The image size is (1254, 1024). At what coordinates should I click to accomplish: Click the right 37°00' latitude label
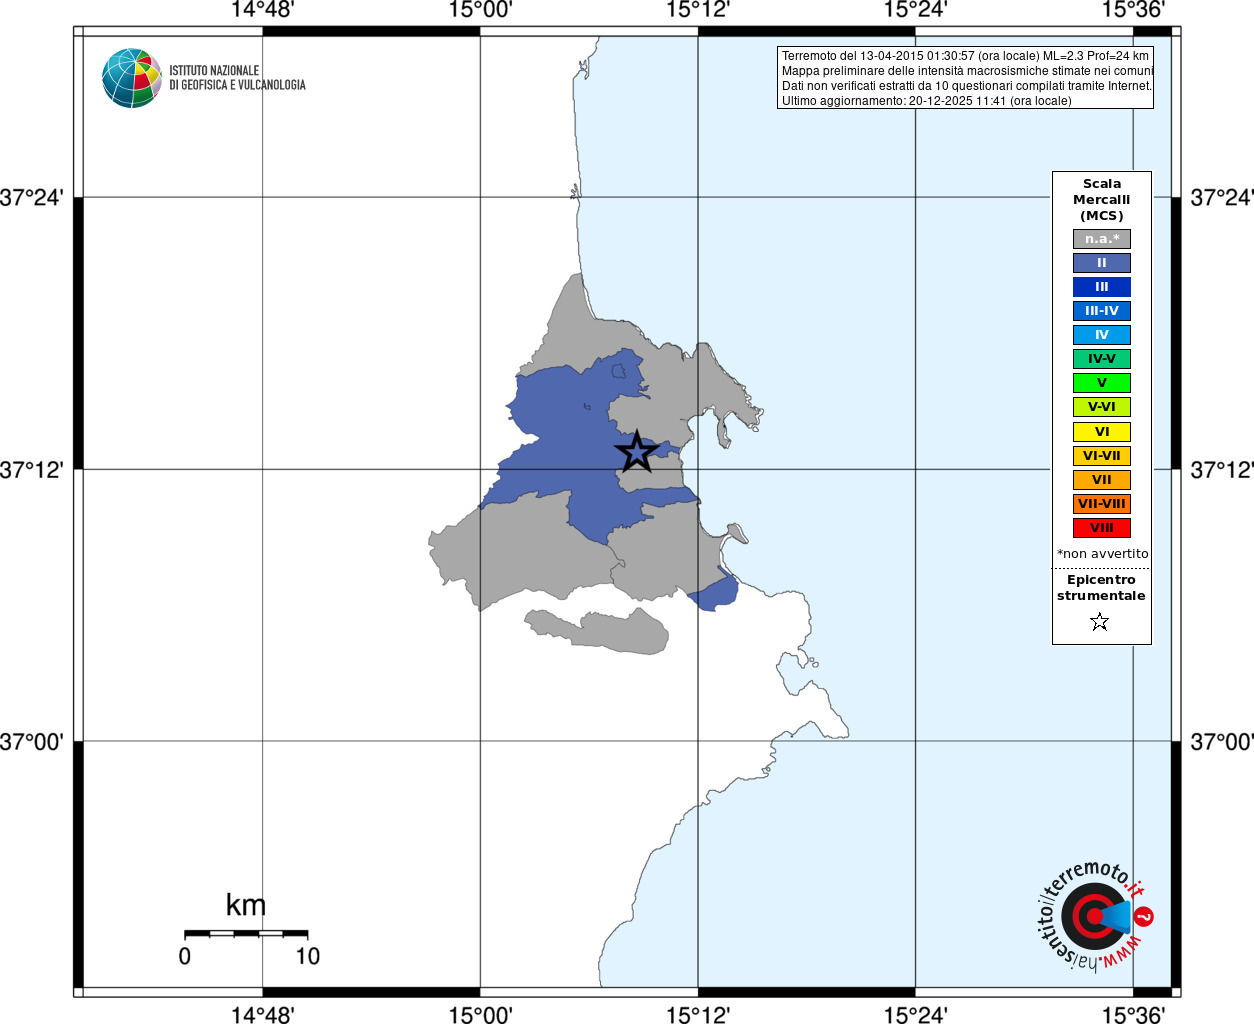(x=1221, y=742)
